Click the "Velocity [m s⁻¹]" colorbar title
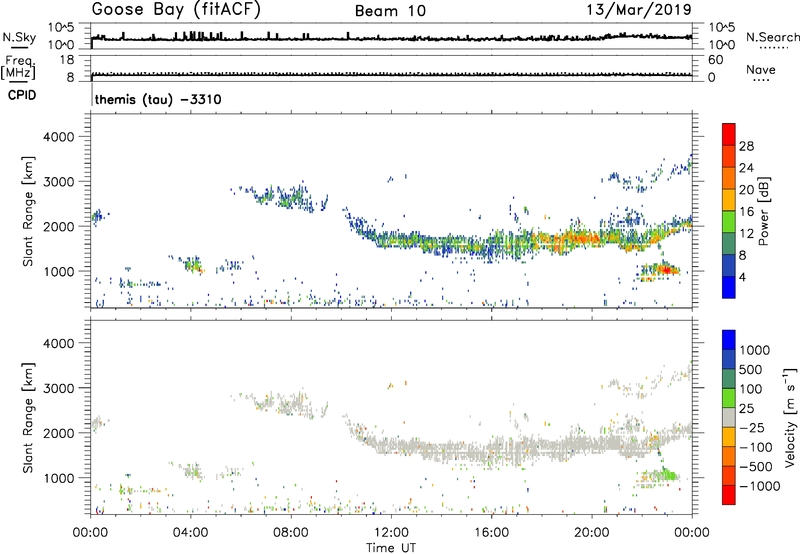The image size is (800, 554). point(790,417)
